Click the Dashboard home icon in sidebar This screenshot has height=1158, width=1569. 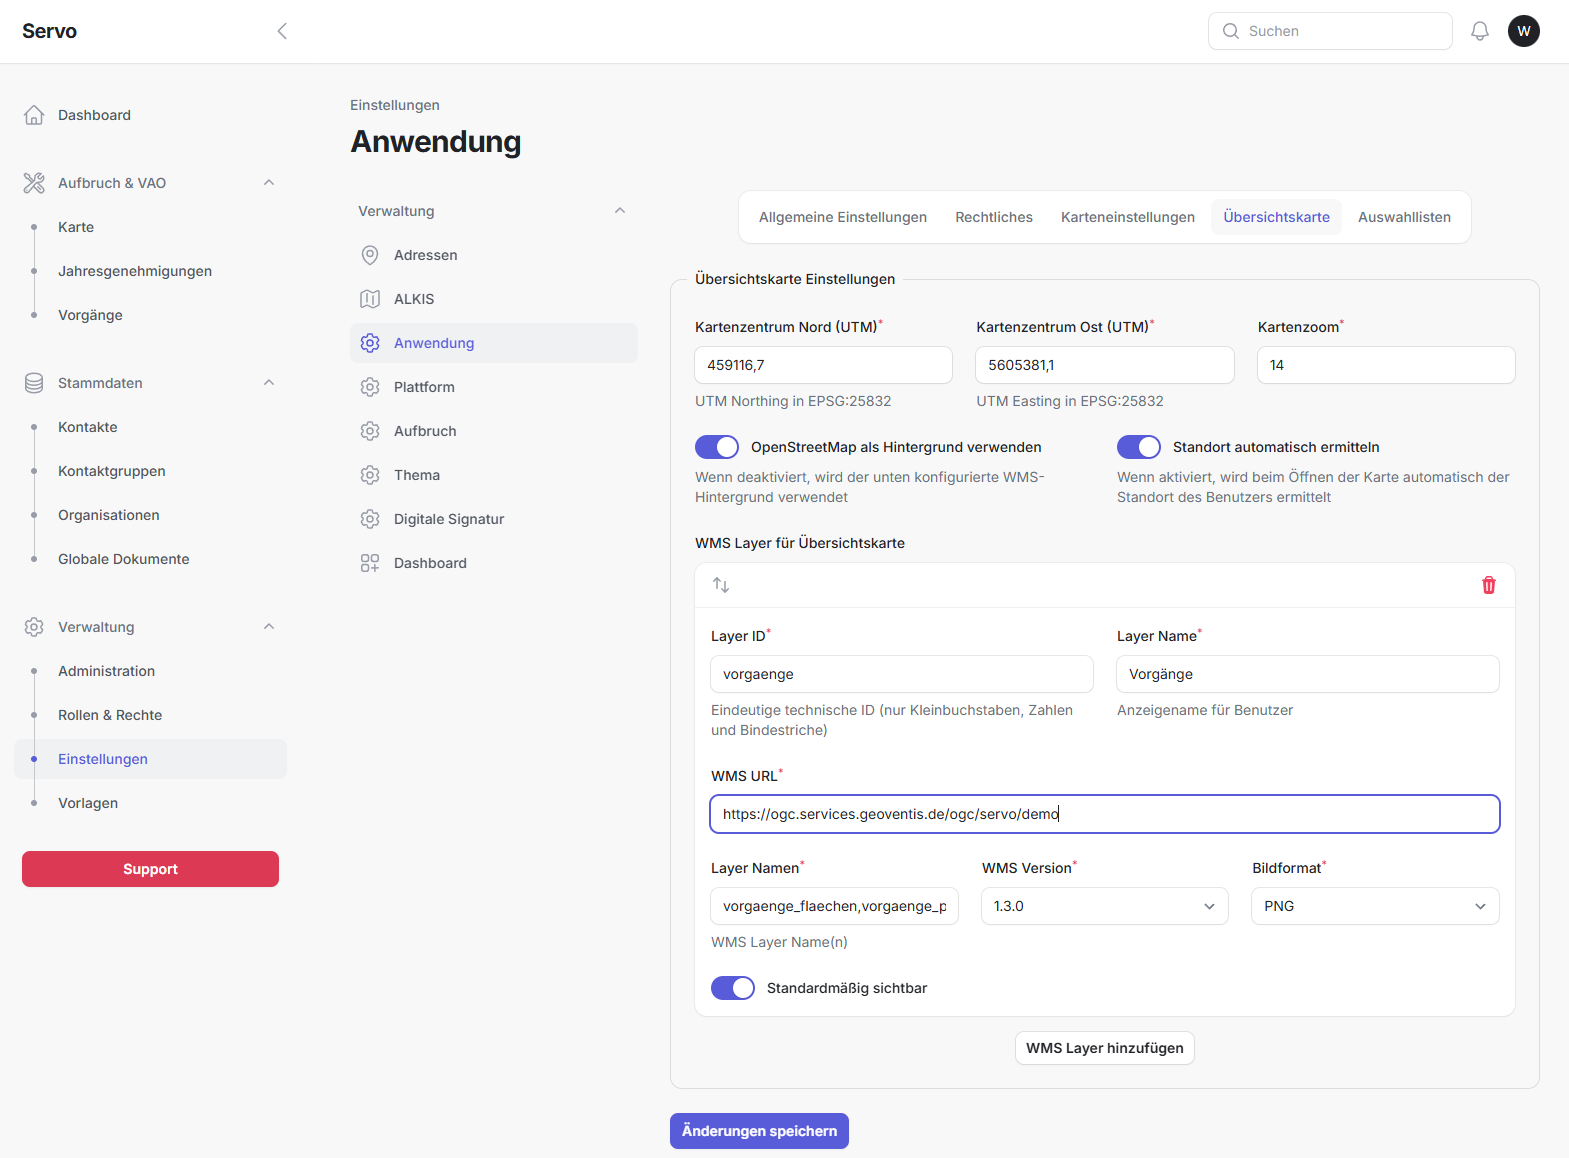click(34, 115)
